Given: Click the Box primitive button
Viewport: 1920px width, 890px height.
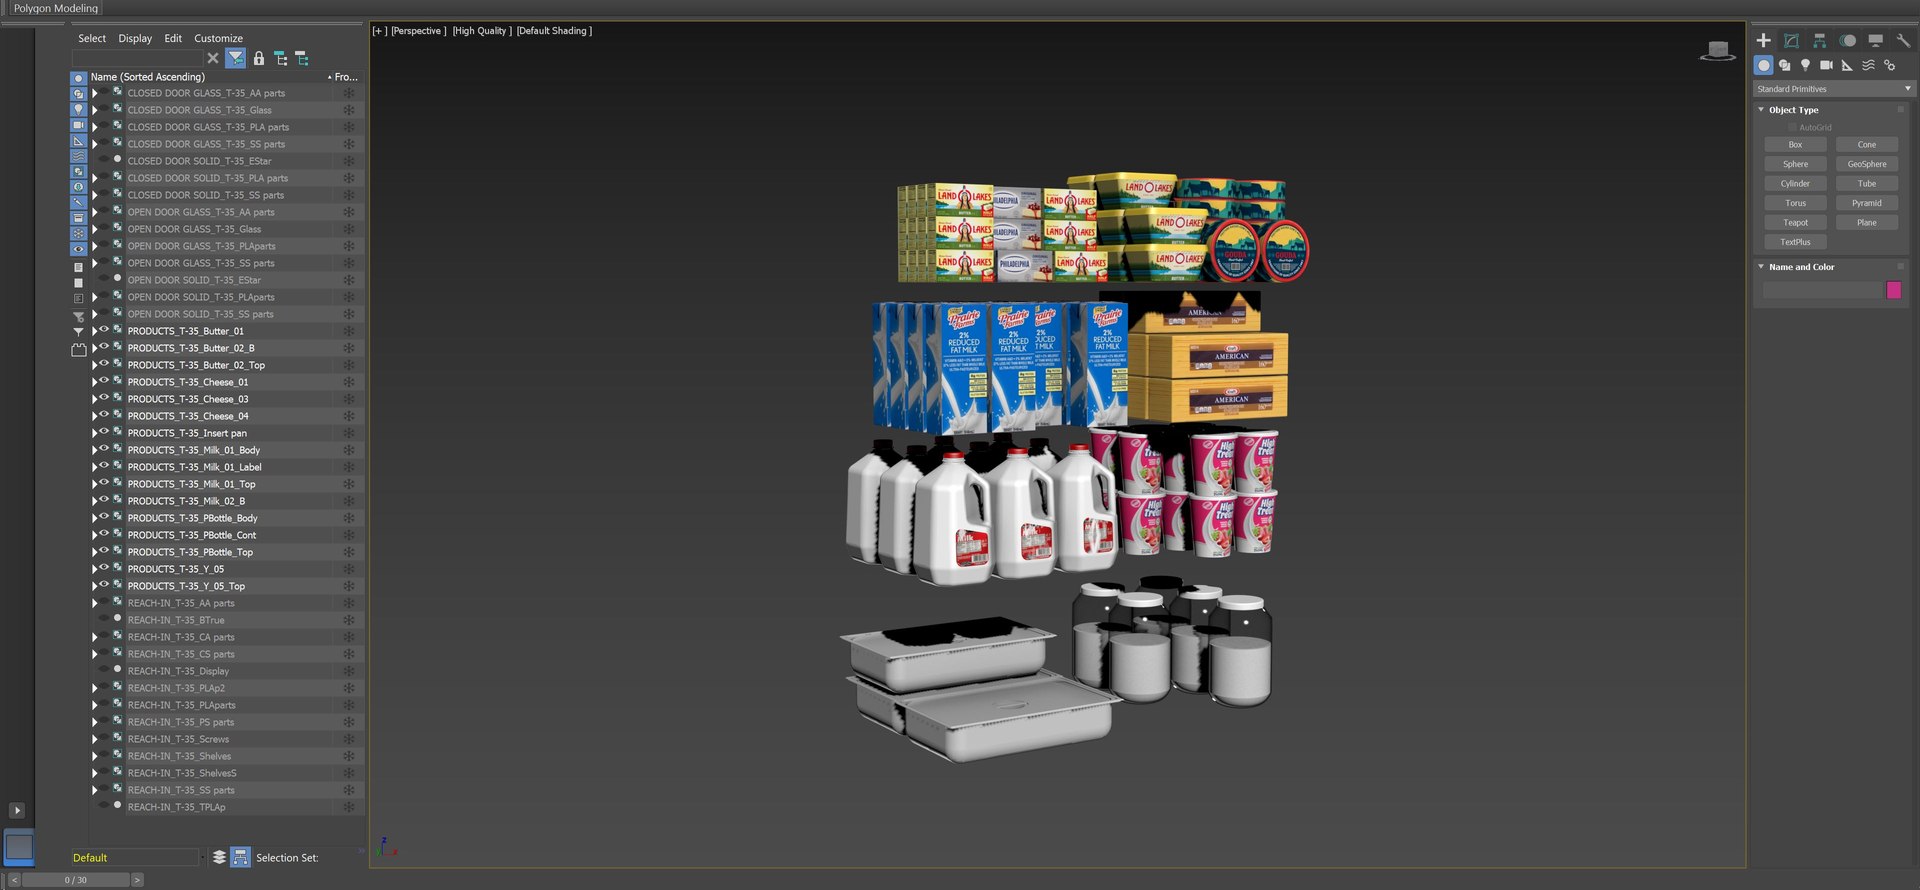Looking at the screenshot, I should click(x=1795, y=145).
